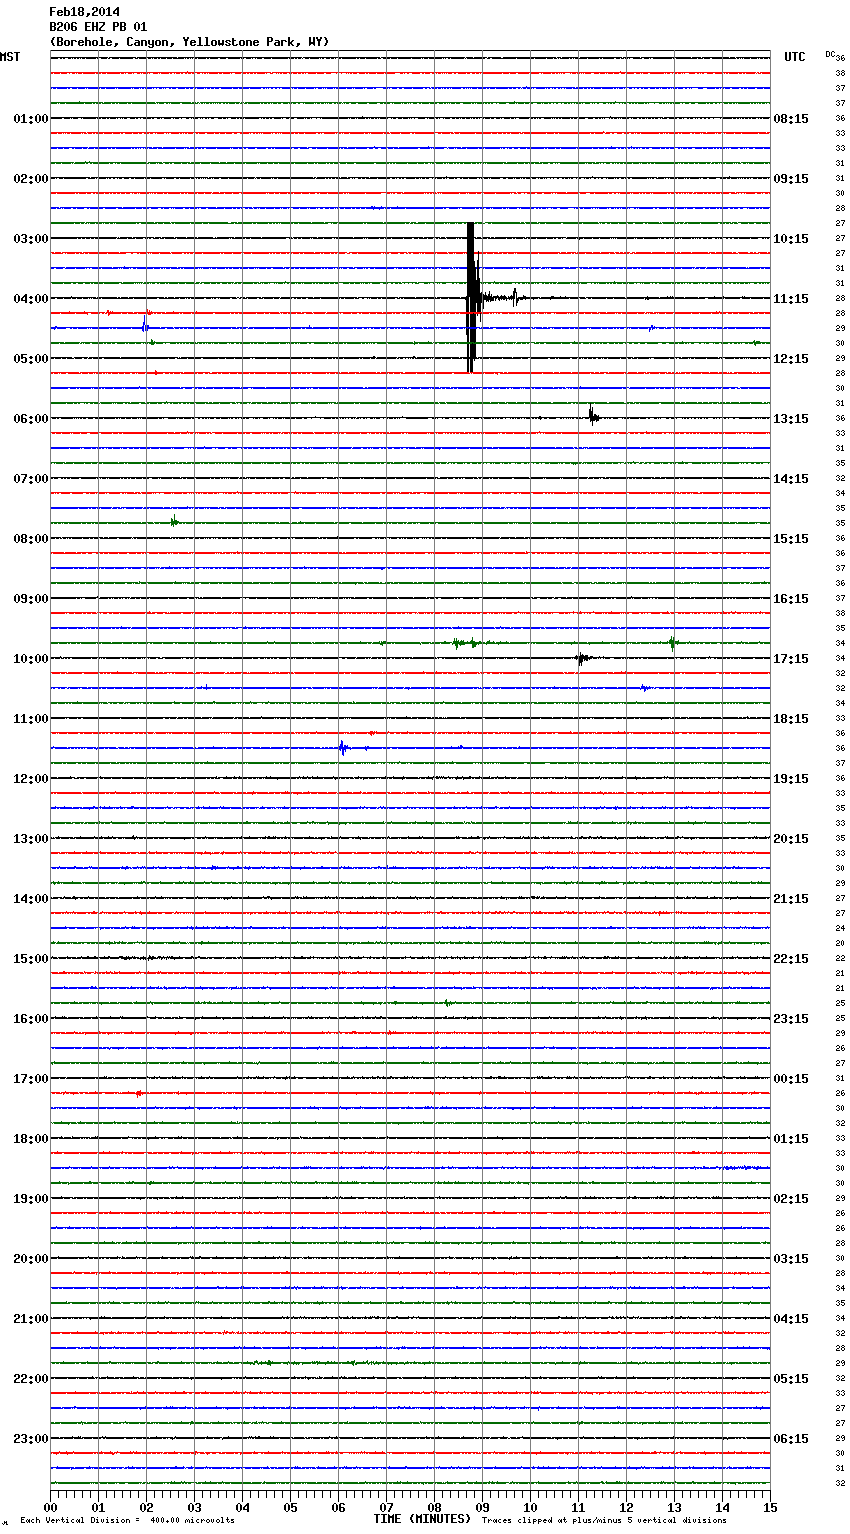The width and height of the screenshot is (850, 1534).
Task: Click the MST time zone label
Action: [10, 57]
